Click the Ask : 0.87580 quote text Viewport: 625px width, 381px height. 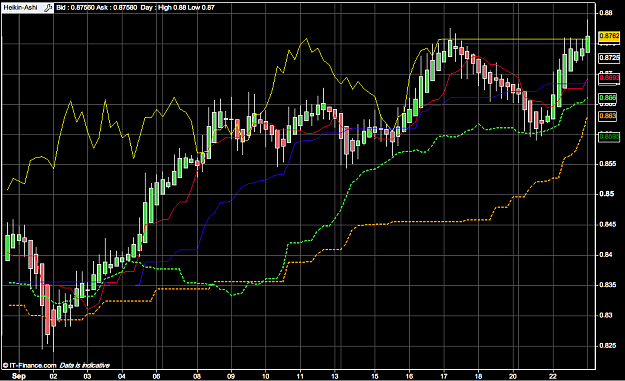click(x=116, y=8)
